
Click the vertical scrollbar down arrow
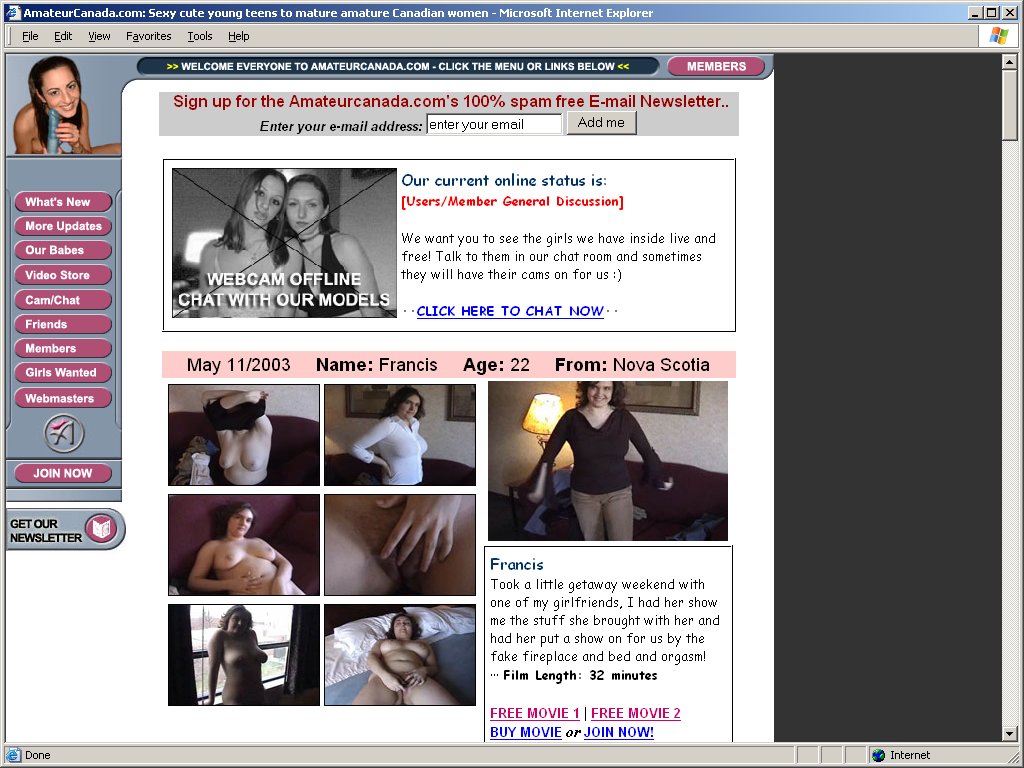pos(1010,734)
